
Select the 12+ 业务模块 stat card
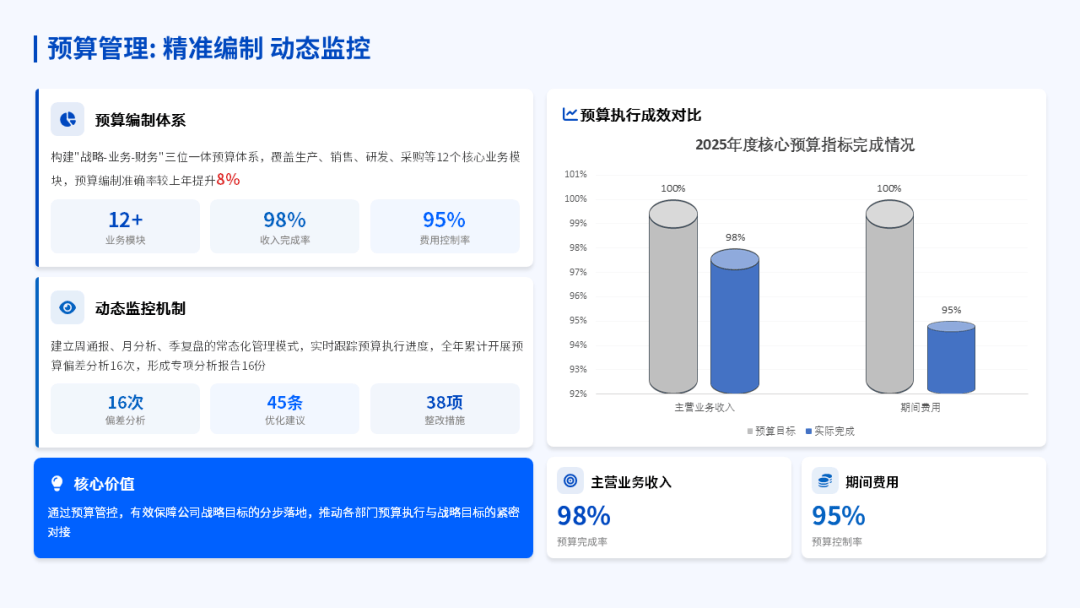click(125, 226)
